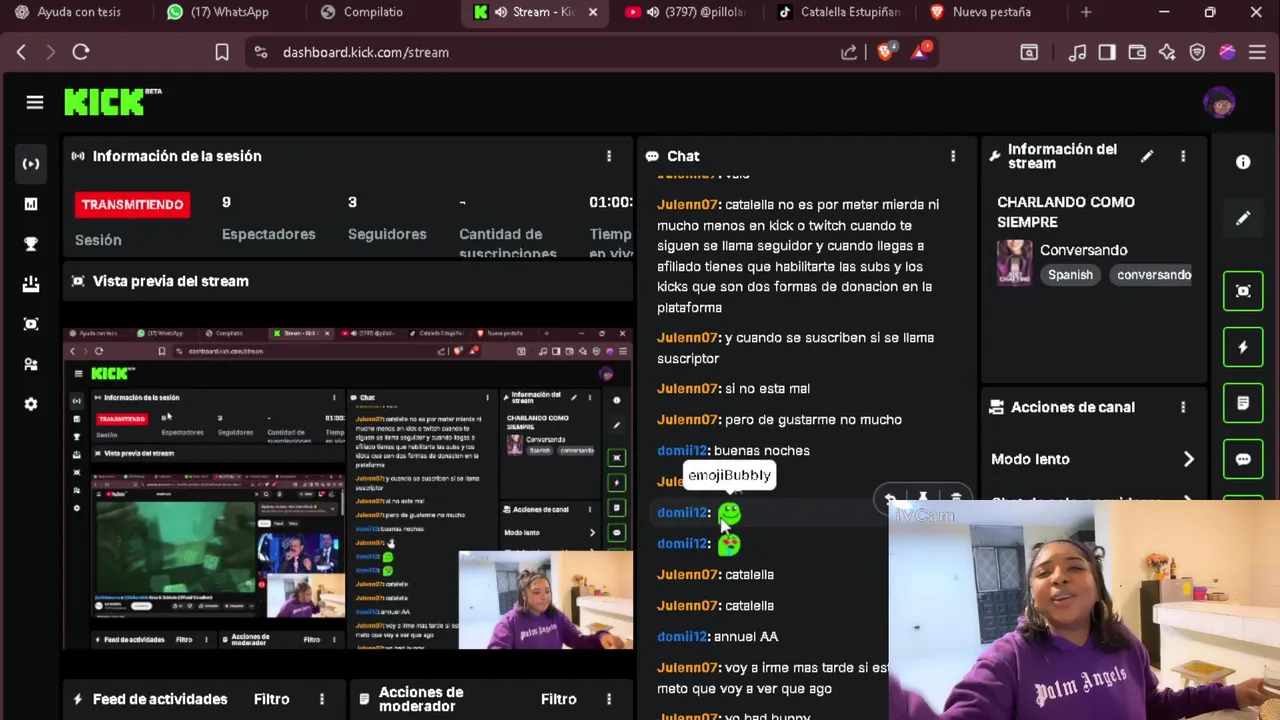Open the Stream section in left sidebar
Image resolution: width=1280 pixels, height=720 pixels.
(x=31, y=164)
